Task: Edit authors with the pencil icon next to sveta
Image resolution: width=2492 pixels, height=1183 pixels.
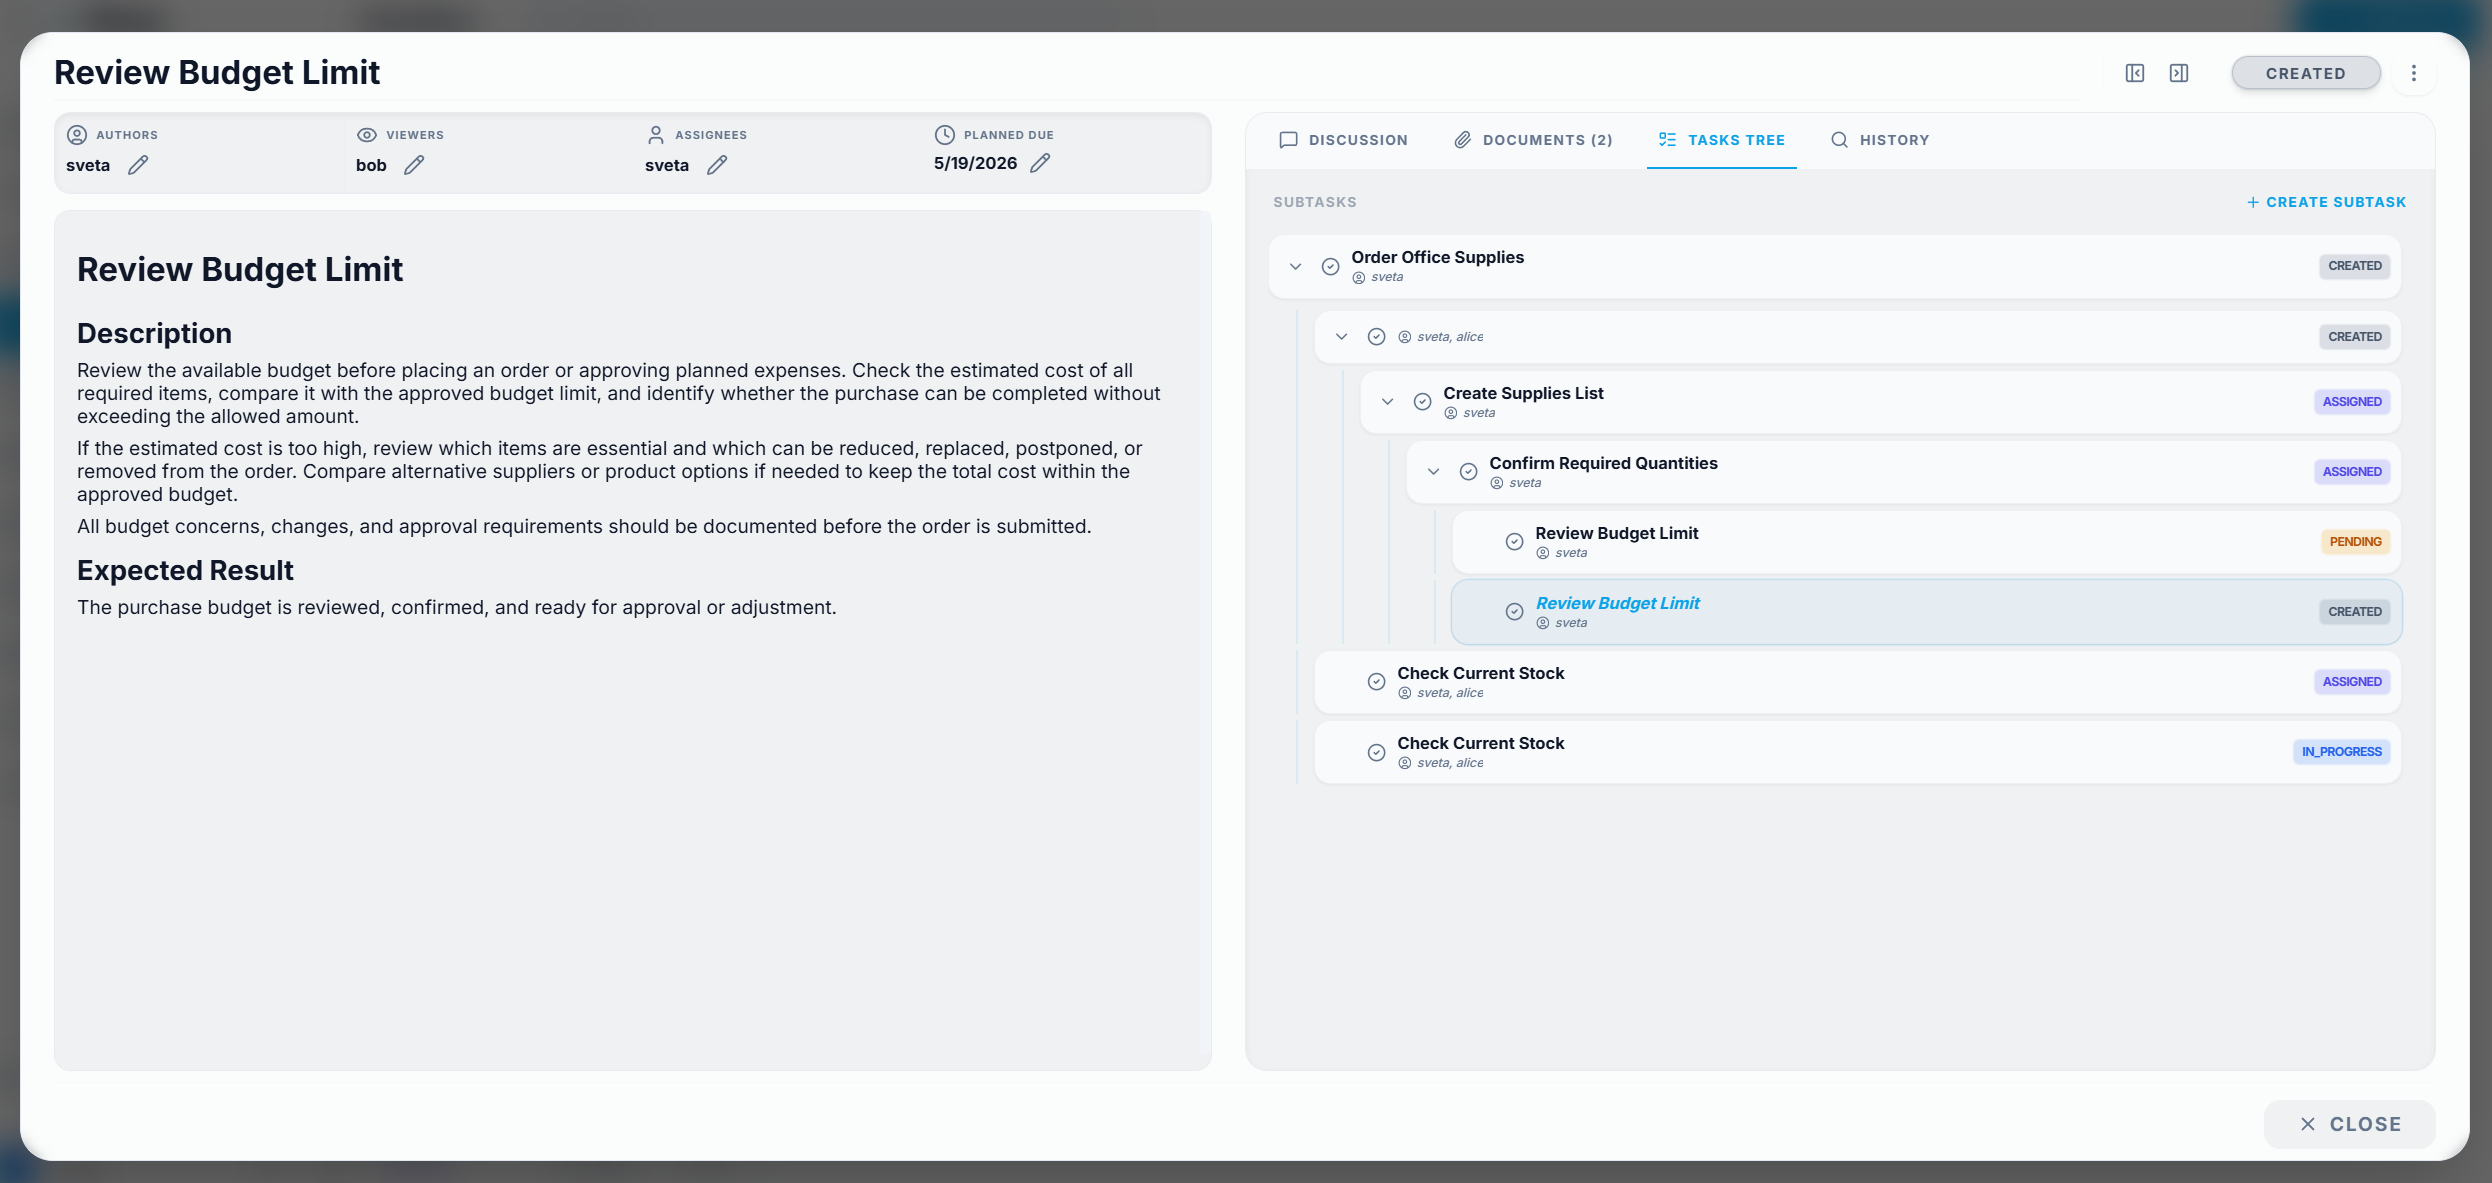Action: (x=138, y=165)
